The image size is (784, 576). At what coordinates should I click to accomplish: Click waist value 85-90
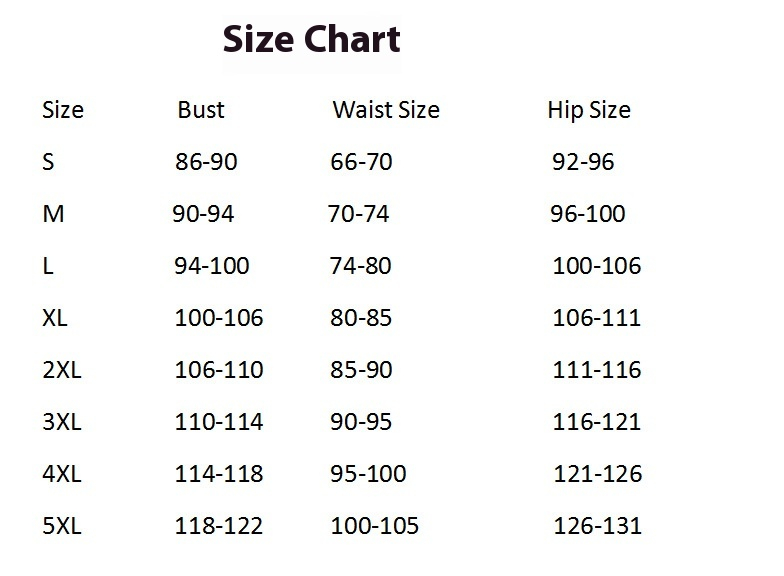(x=361, y=370)
